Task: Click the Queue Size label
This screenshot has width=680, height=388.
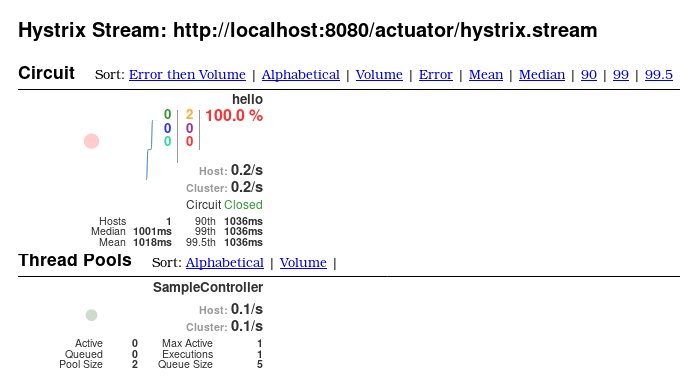Action: 185,364
